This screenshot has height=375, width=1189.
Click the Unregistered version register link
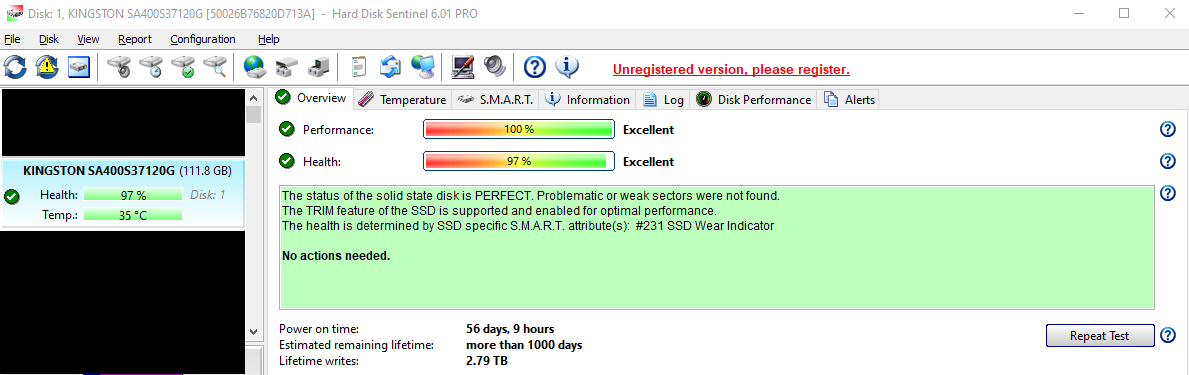[731, 70]
